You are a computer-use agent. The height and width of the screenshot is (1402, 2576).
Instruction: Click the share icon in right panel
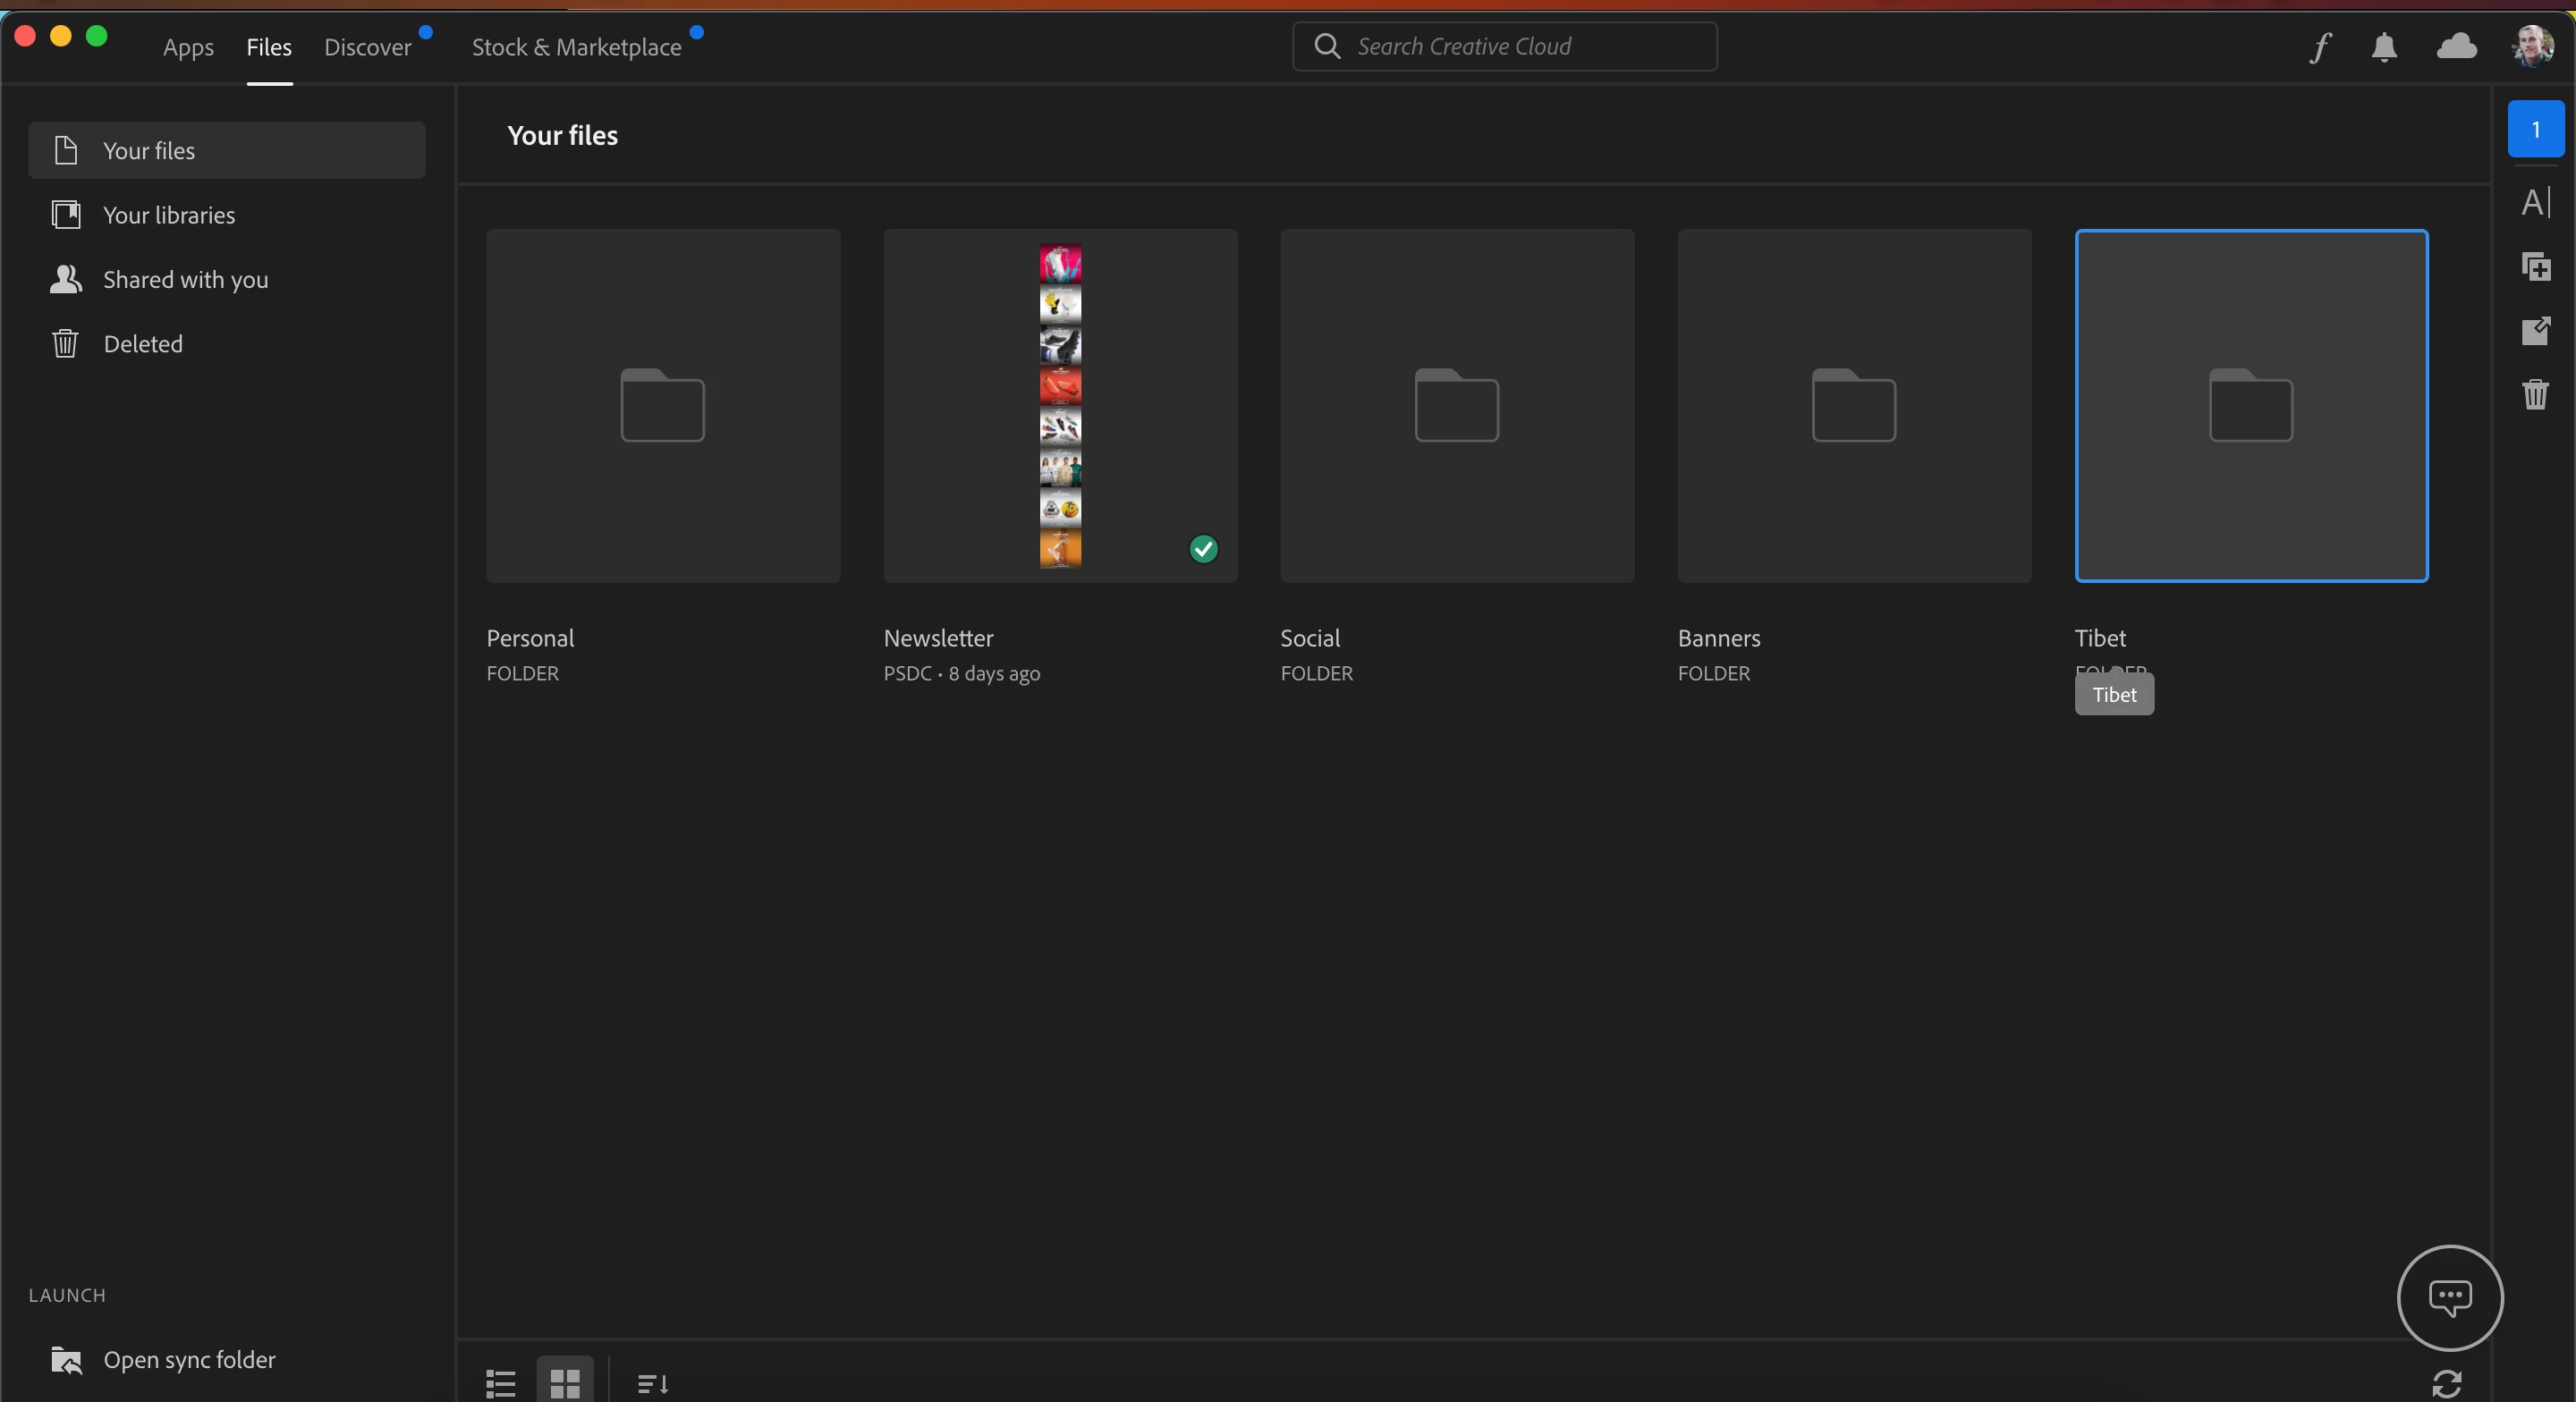tap(2535, 331)
